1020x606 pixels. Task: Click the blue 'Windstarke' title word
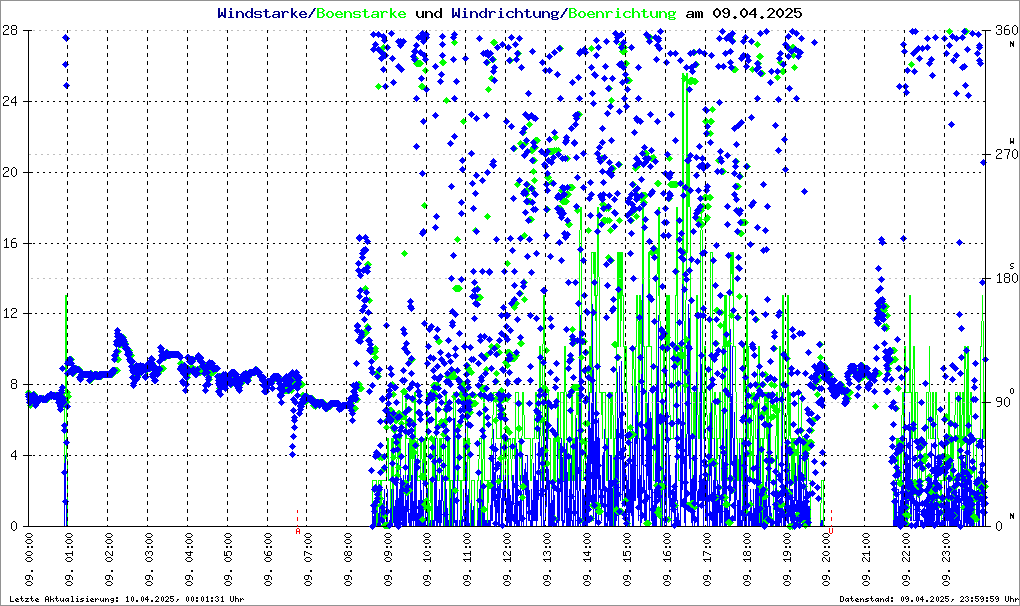click(261, 13)
